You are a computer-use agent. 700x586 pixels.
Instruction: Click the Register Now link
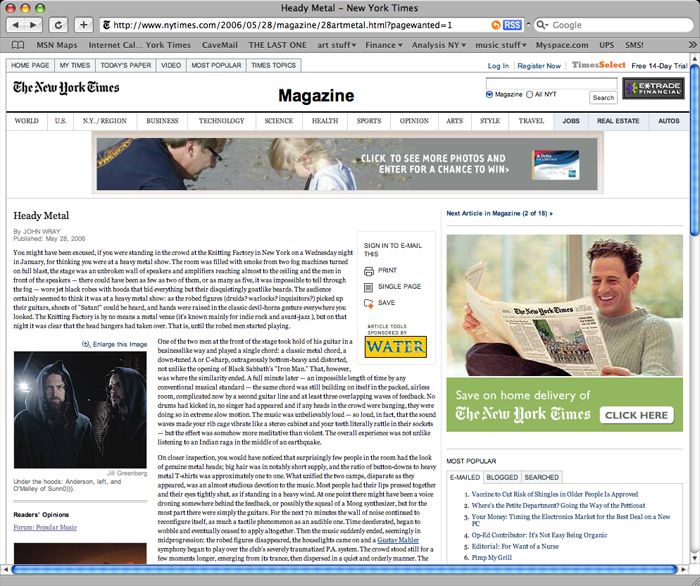539,66
